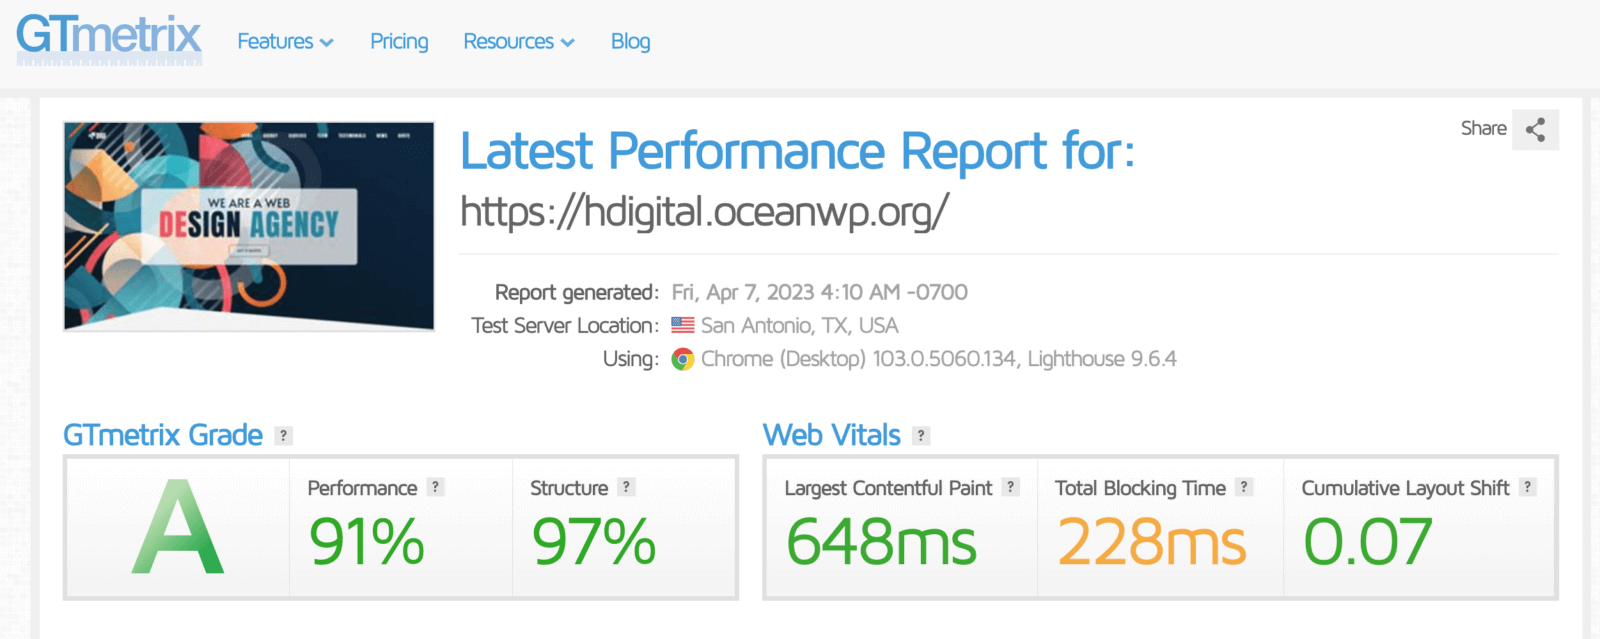1600x639 pixels.
Task: Click the 91% Performance score
Action: (x=367, y=542)
